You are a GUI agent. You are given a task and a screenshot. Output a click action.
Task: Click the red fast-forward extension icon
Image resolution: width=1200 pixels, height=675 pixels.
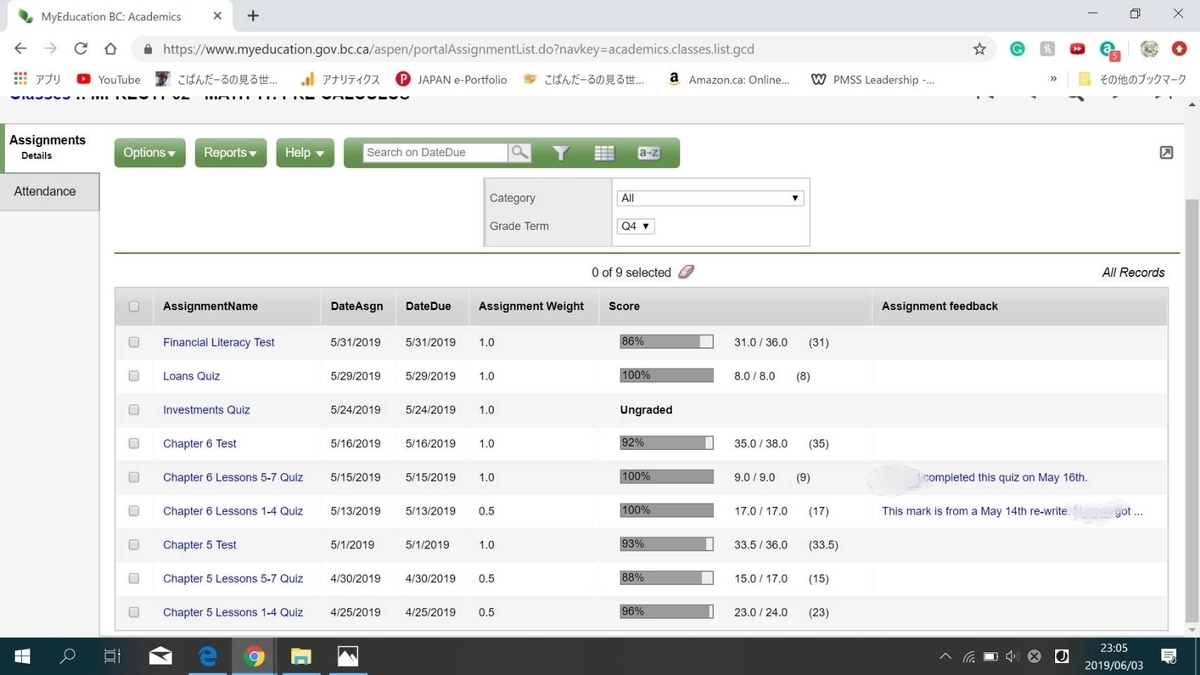coord(1077,48)
